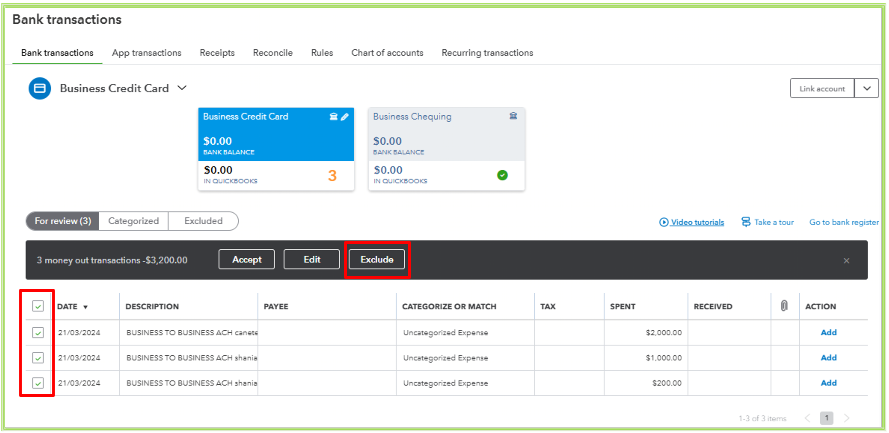
Task: Click the pencil edit icon on Business Credit Card tile
Action: coord(345,117)
